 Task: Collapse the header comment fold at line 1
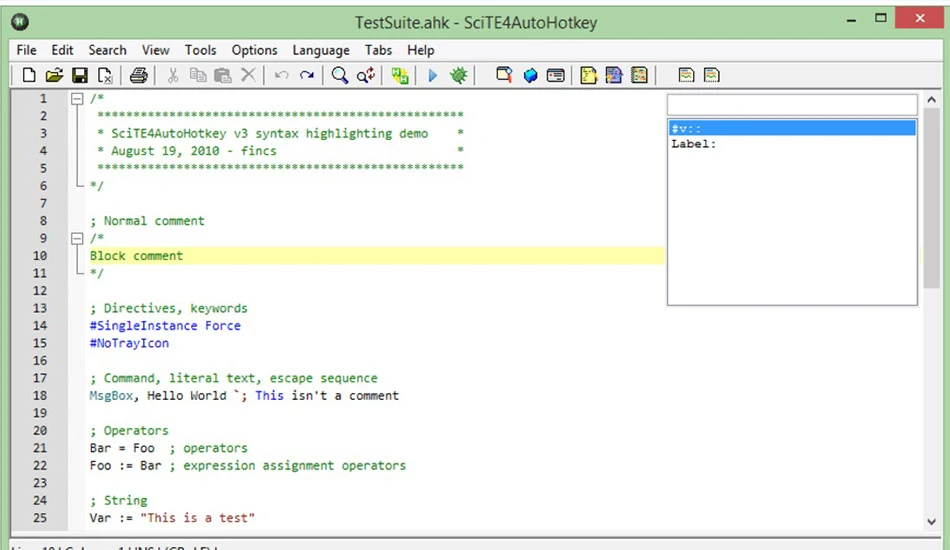point(77,99)
